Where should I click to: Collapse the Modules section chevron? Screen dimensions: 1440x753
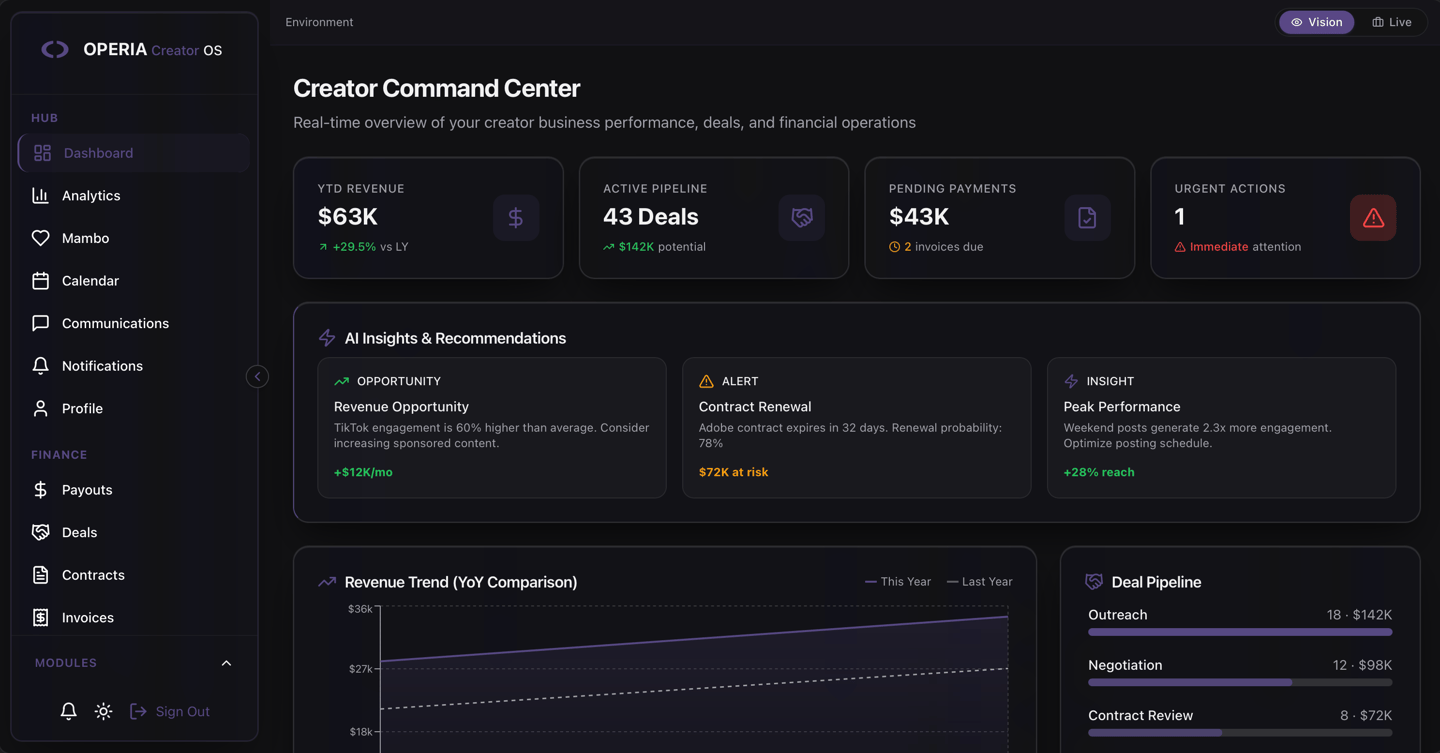coord(226,663)
